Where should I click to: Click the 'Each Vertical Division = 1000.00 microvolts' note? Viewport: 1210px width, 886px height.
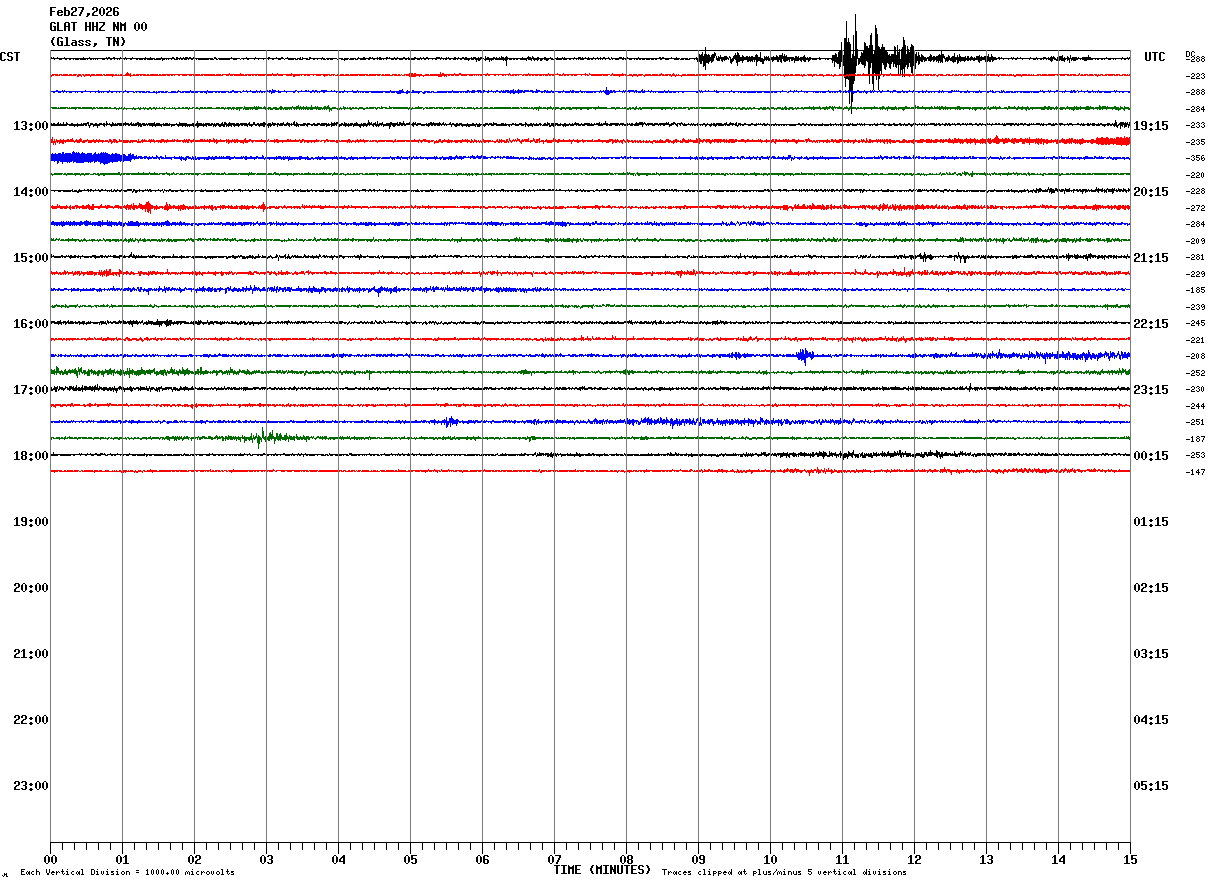(127, 873)
